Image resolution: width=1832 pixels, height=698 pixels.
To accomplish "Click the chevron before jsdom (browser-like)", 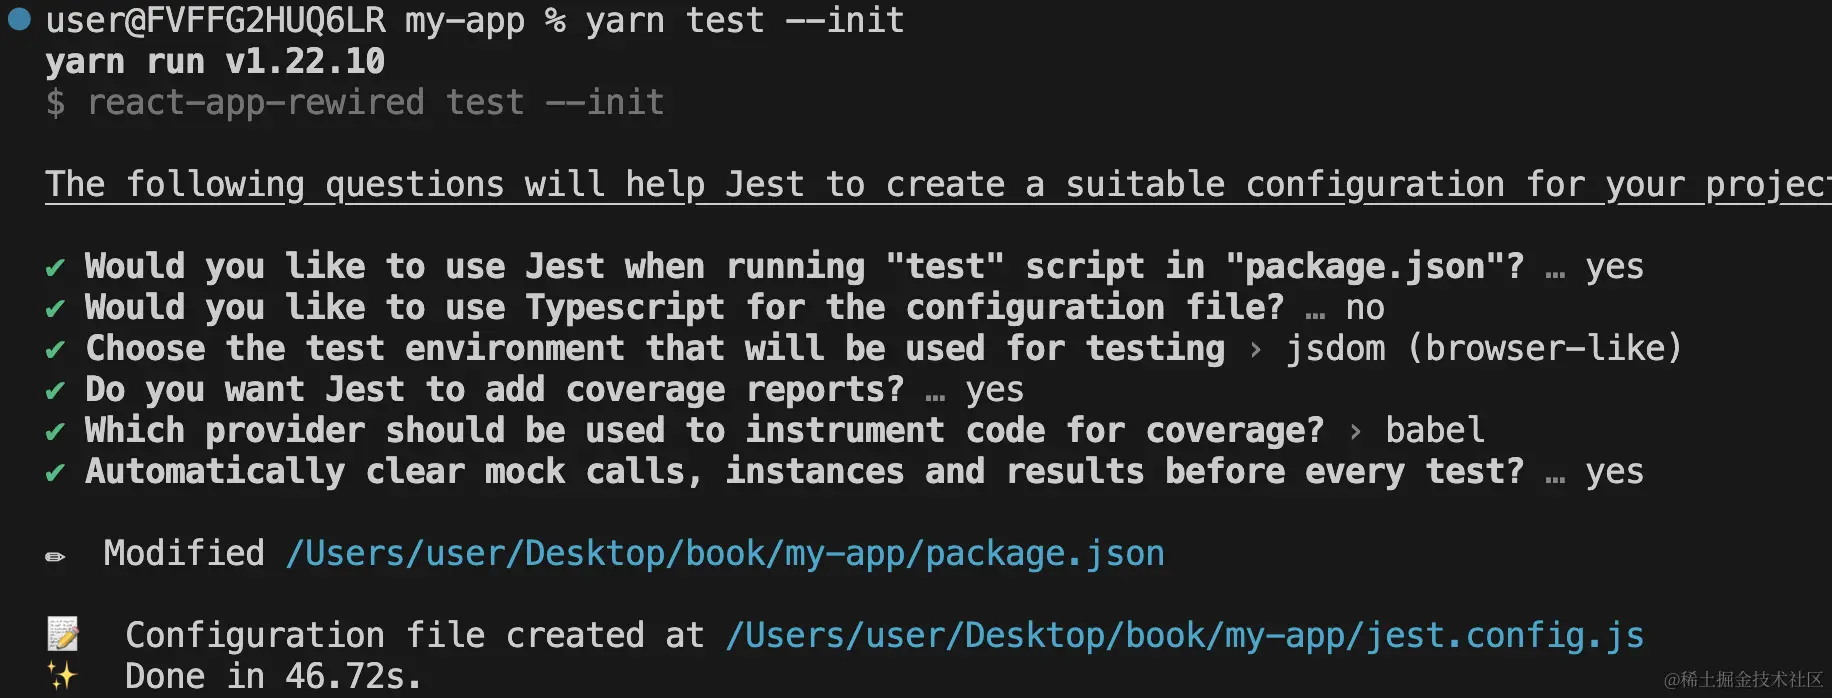I will coord(1256,350).
